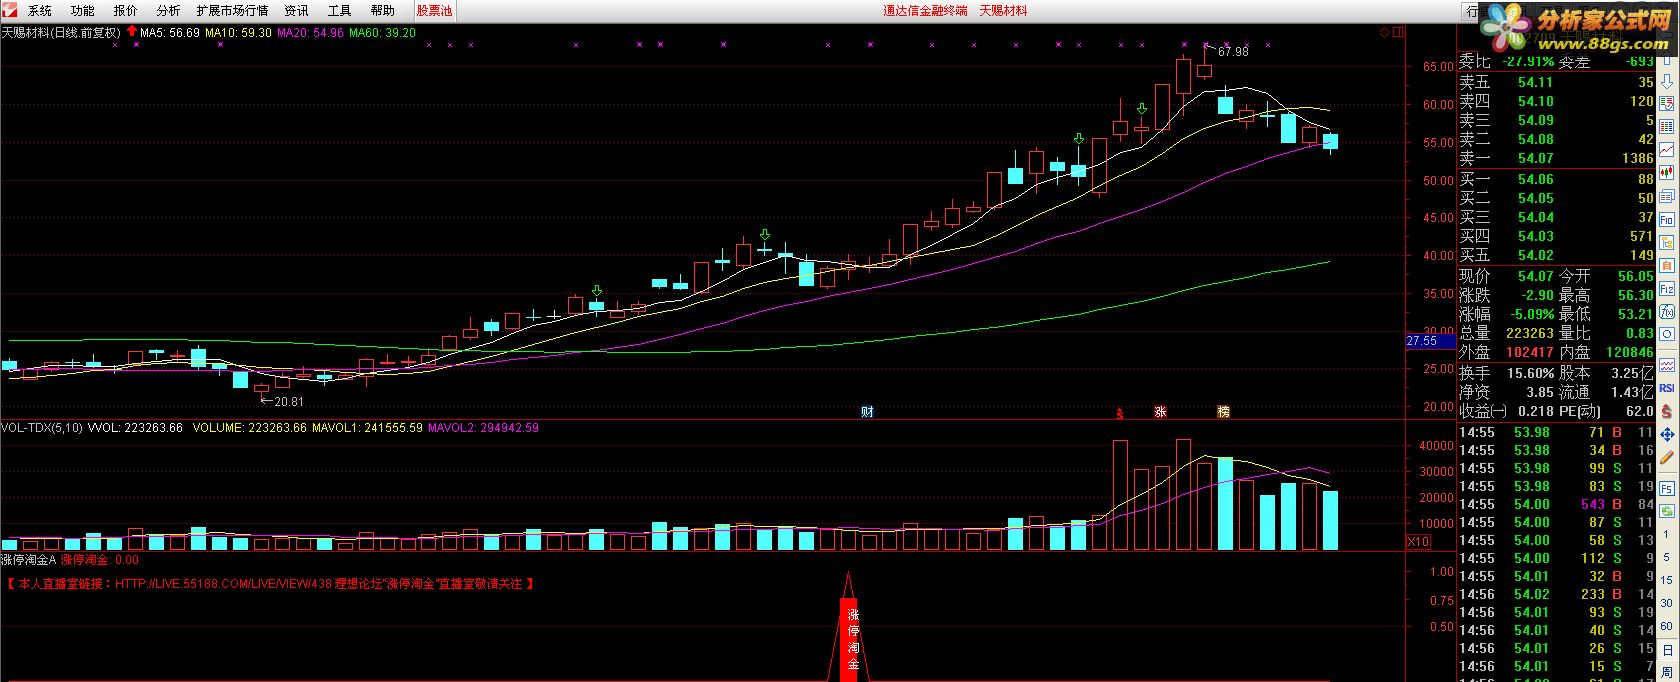Click the orange 自 self-selected stocks icon

click(1667, 265)
